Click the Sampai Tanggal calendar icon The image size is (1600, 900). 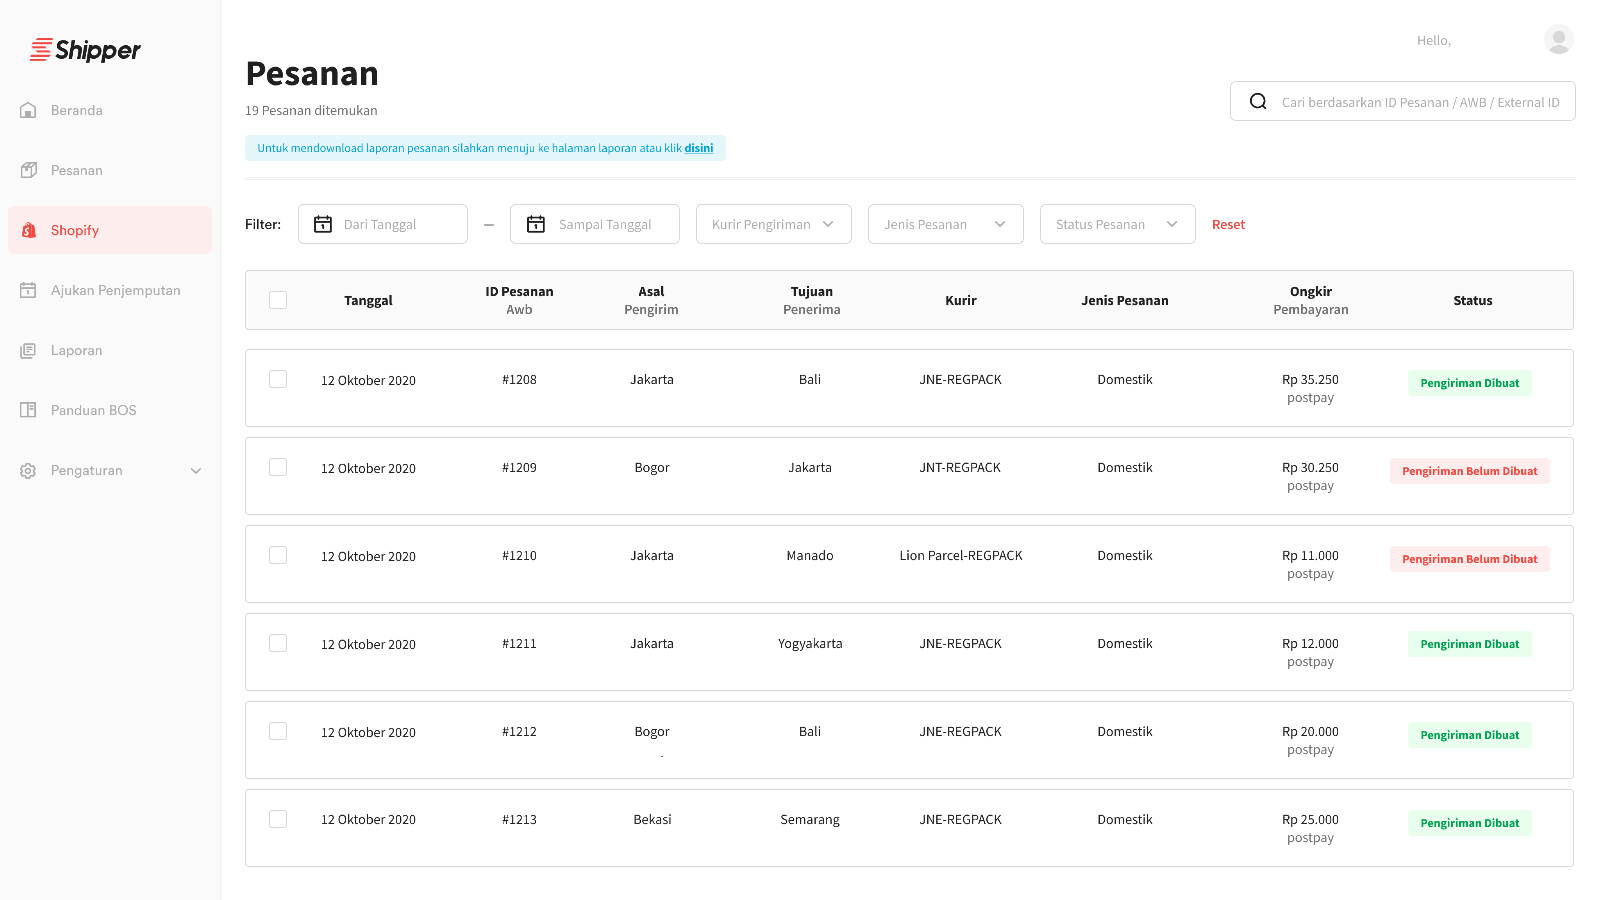pos(536,224)
